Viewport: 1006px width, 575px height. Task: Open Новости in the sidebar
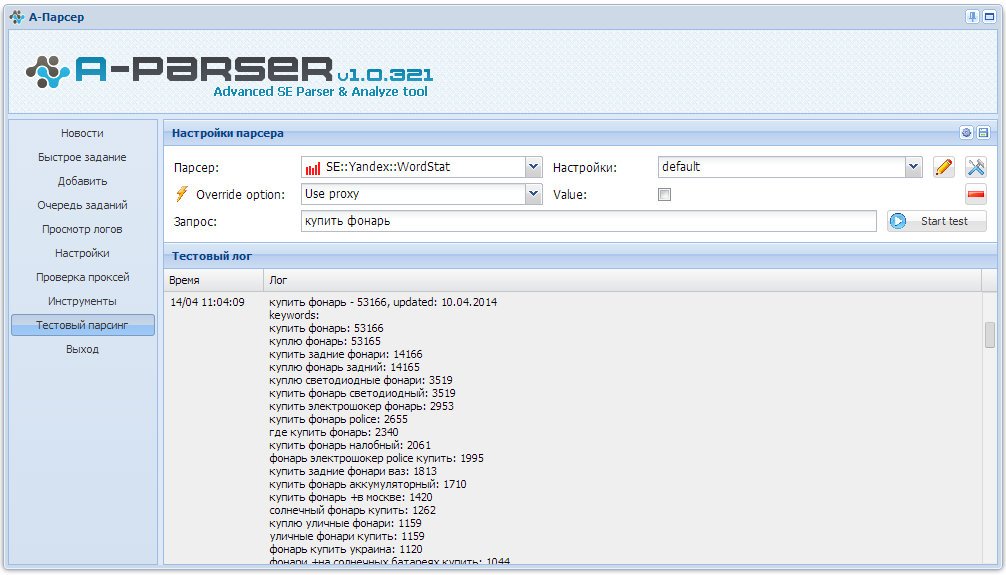[x=82, y=133]
